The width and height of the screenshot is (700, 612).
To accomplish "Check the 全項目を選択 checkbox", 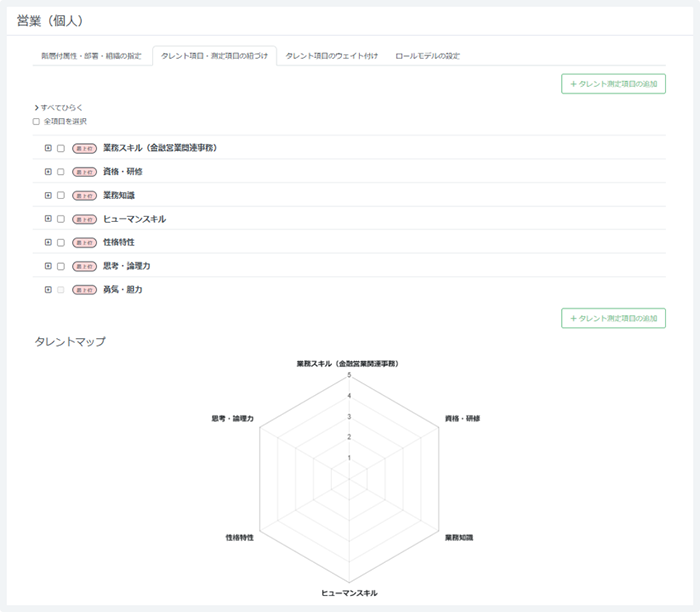I will tap(36, 121).
